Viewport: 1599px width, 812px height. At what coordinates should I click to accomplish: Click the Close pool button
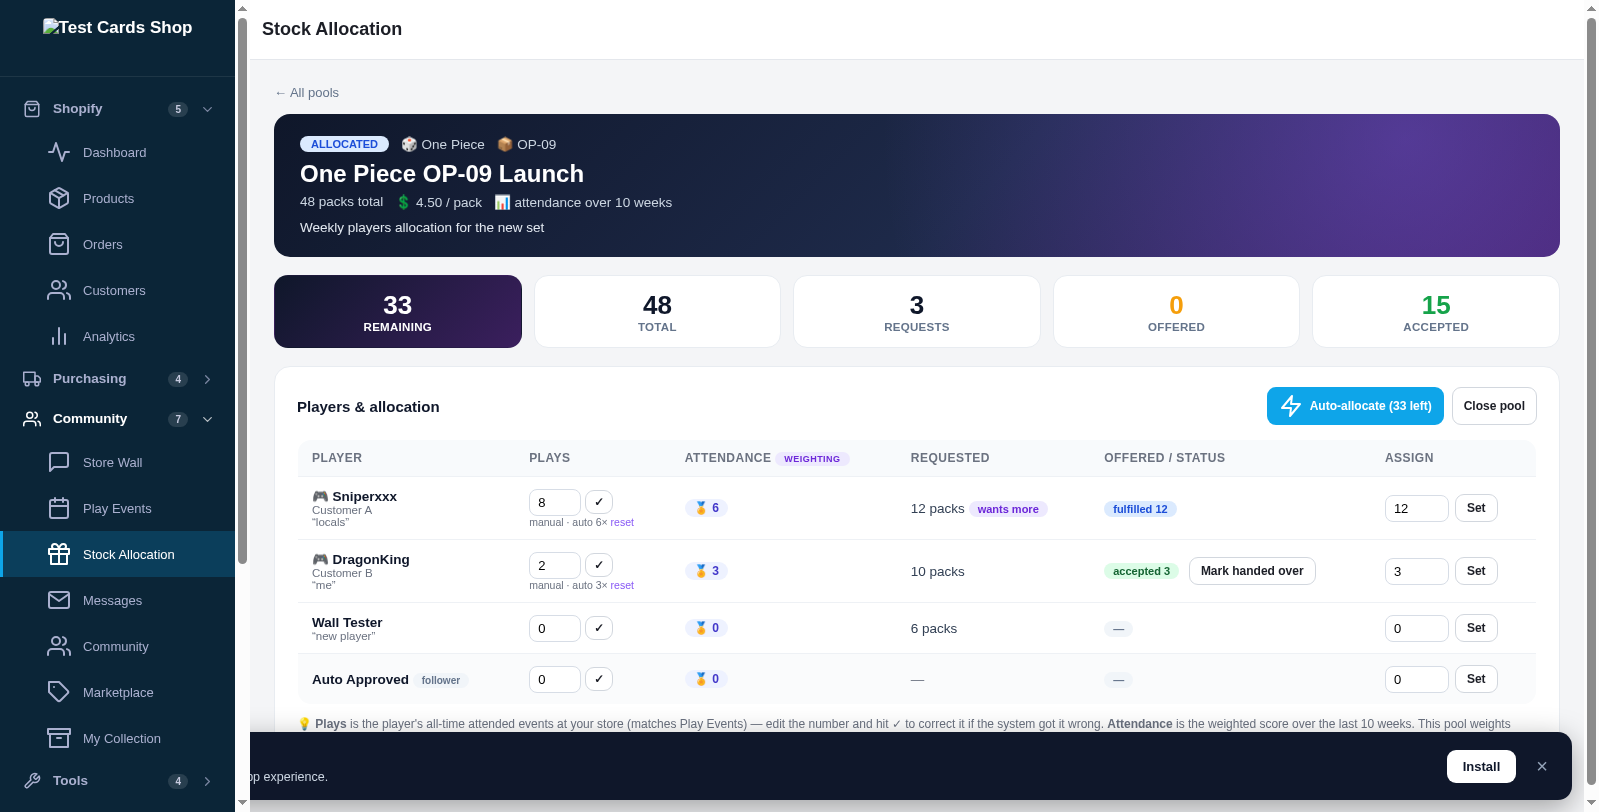pos(1494,406)
